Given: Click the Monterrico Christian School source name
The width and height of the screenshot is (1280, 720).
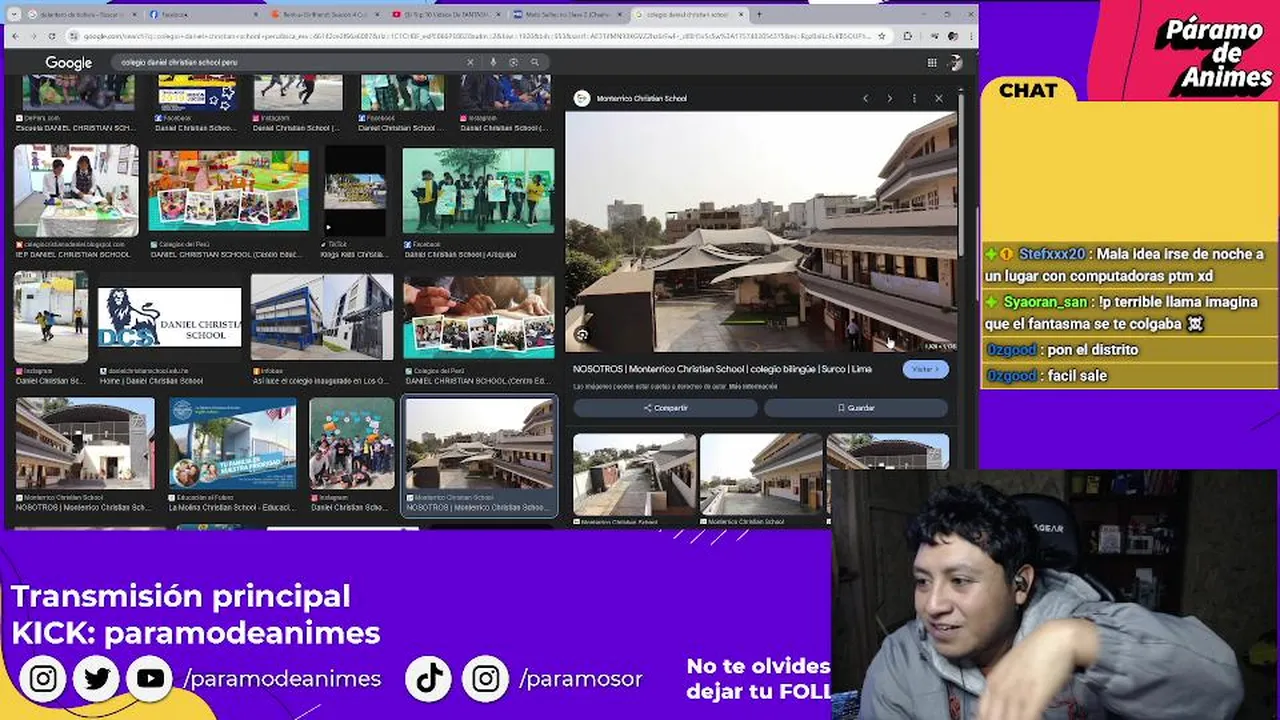Looking at the screenshot, I should (x=641, y=98).
